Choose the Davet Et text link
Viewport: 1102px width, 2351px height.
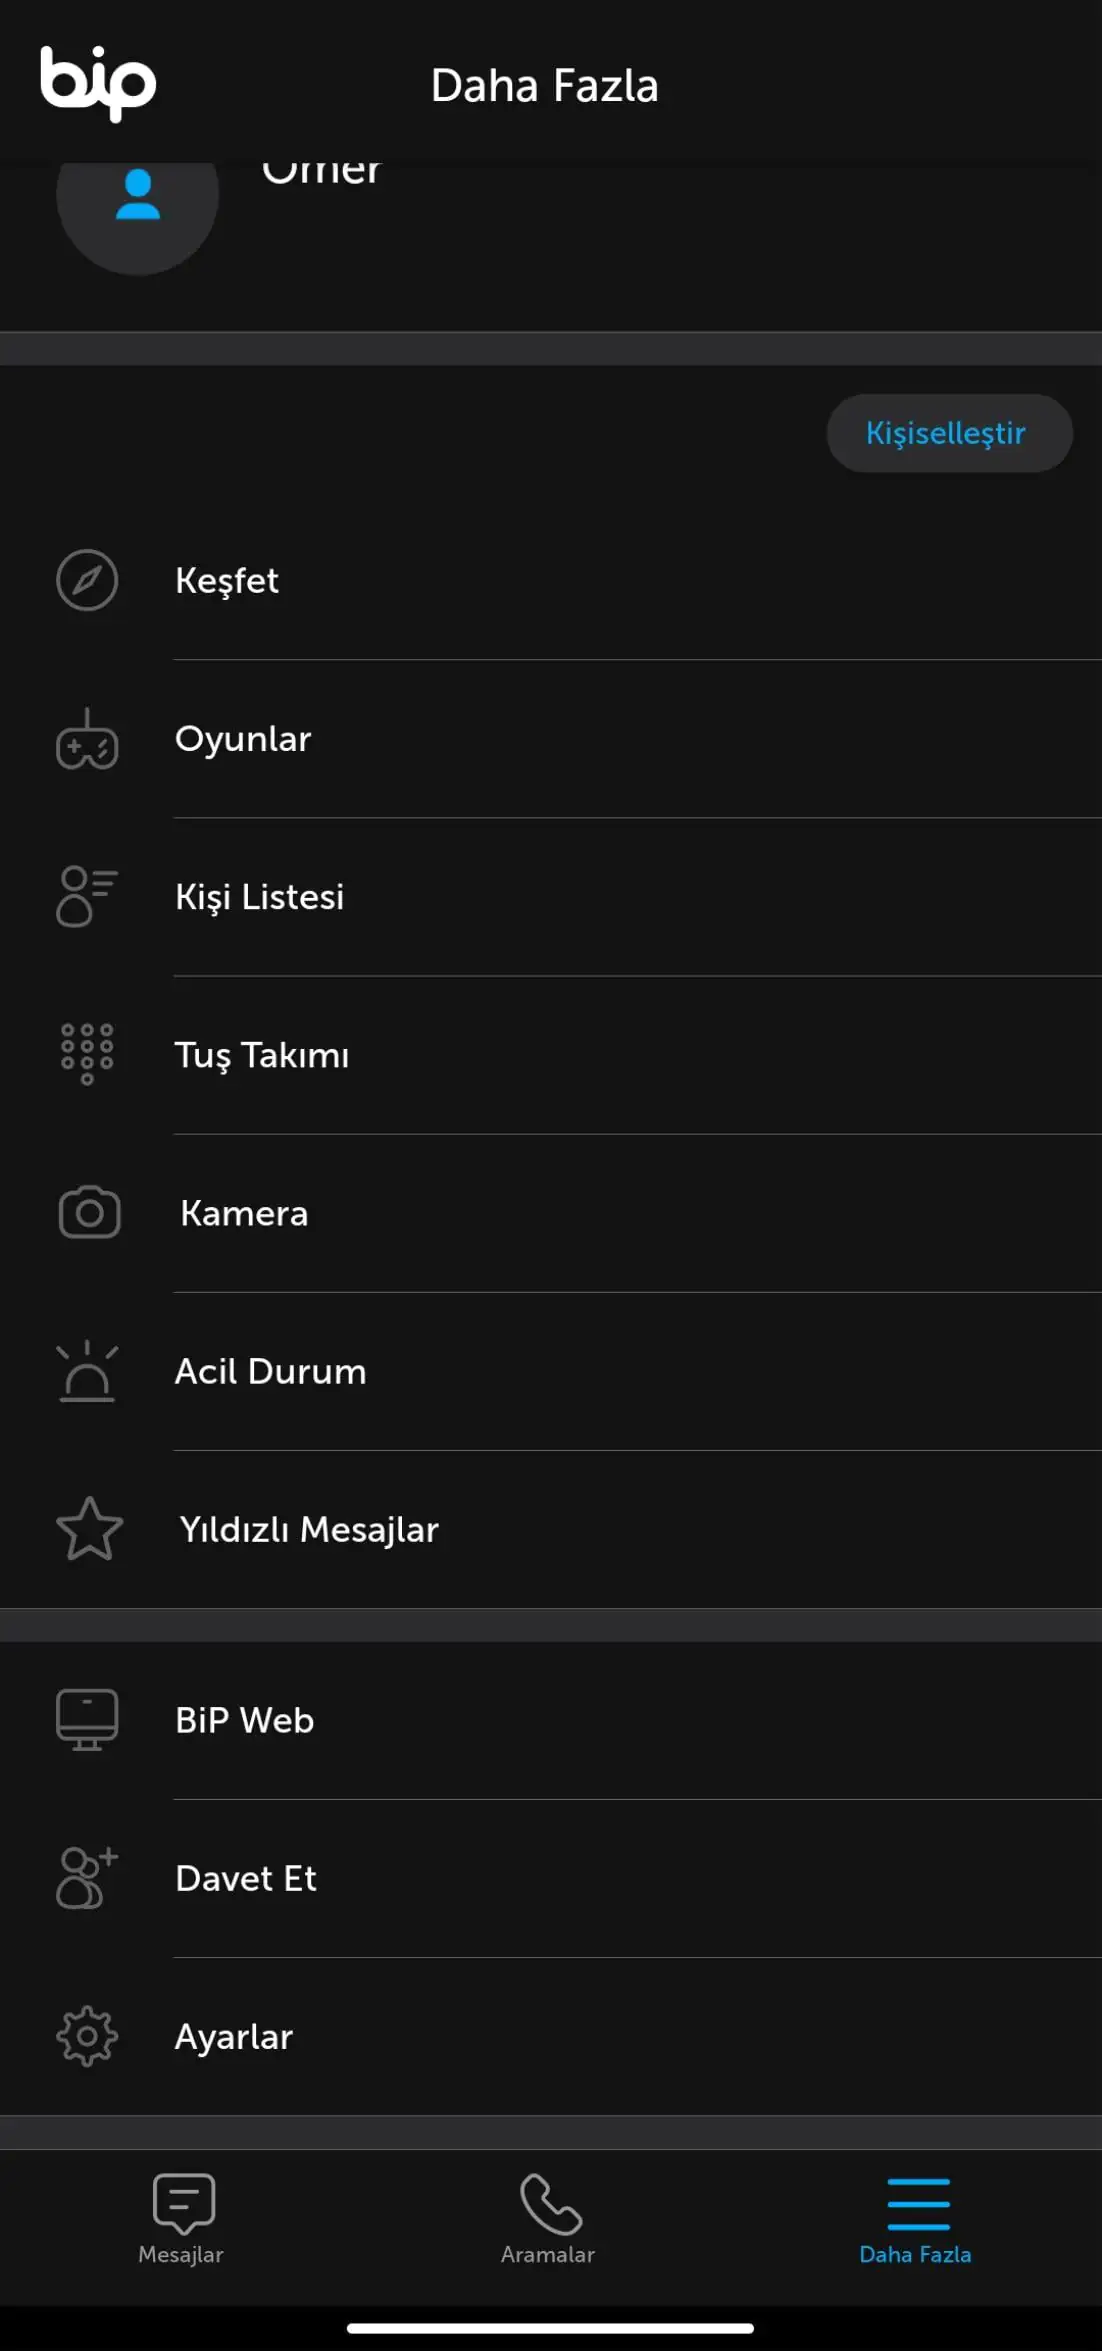click(246, 1879)
